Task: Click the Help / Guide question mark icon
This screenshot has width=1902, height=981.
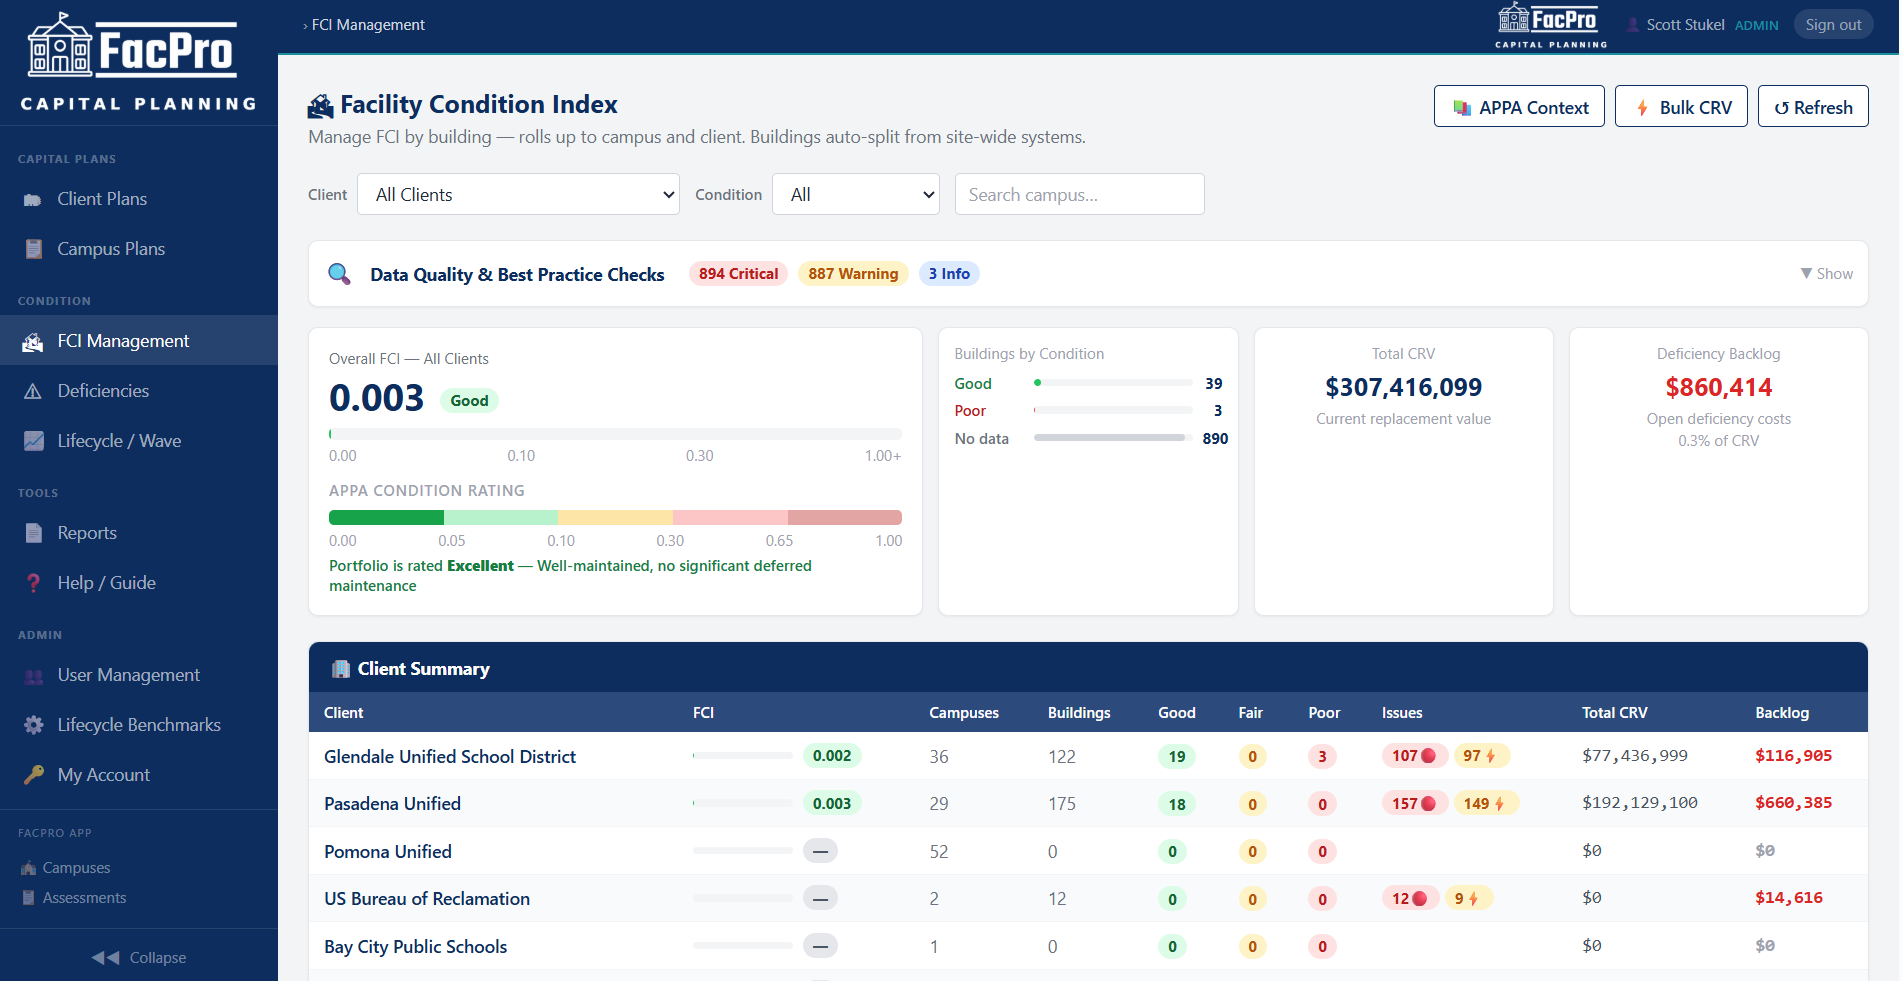Action: point(33,583)
